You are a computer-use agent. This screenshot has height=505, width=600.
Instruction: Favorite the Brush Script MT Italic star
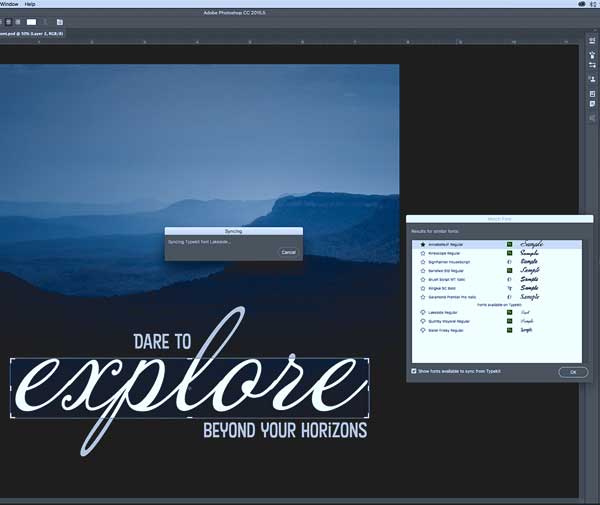pyautogui.click(x=423, y=280)
